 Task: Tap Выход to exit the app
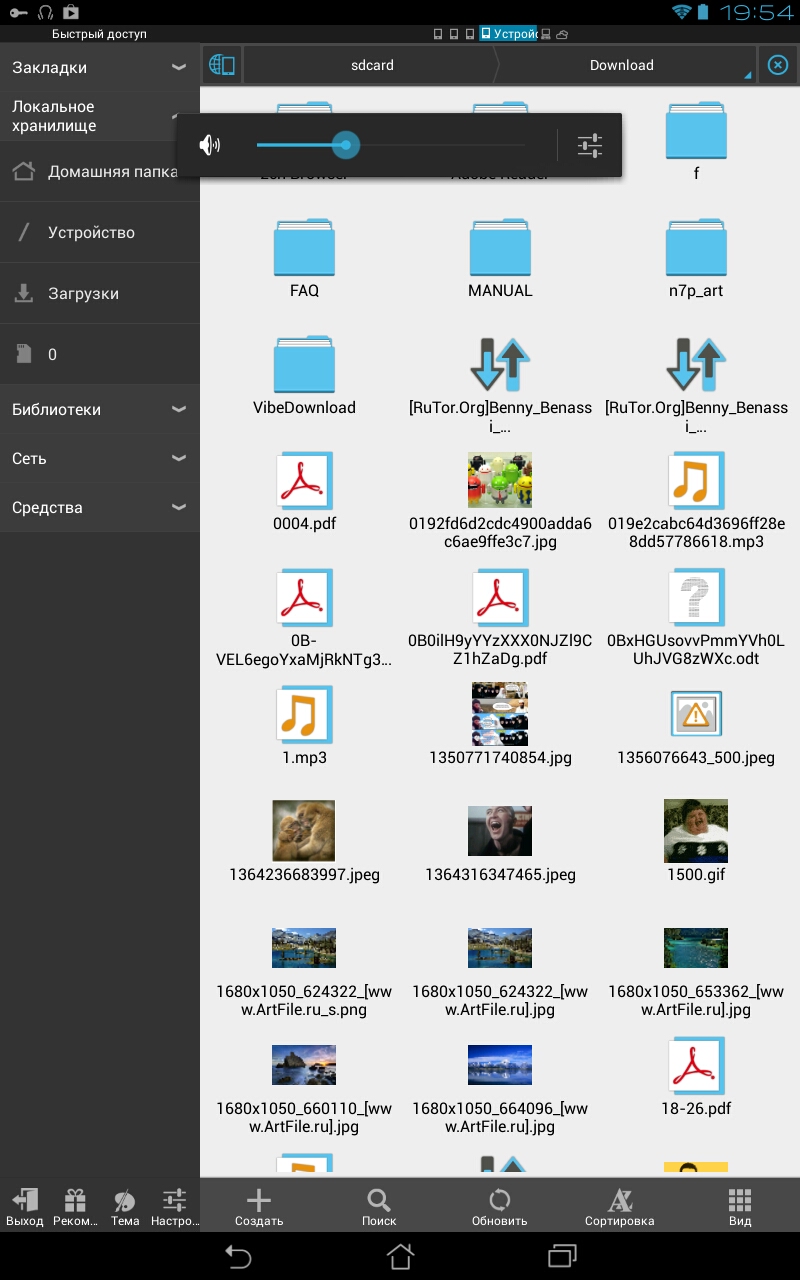click(x=25, y=1206)
